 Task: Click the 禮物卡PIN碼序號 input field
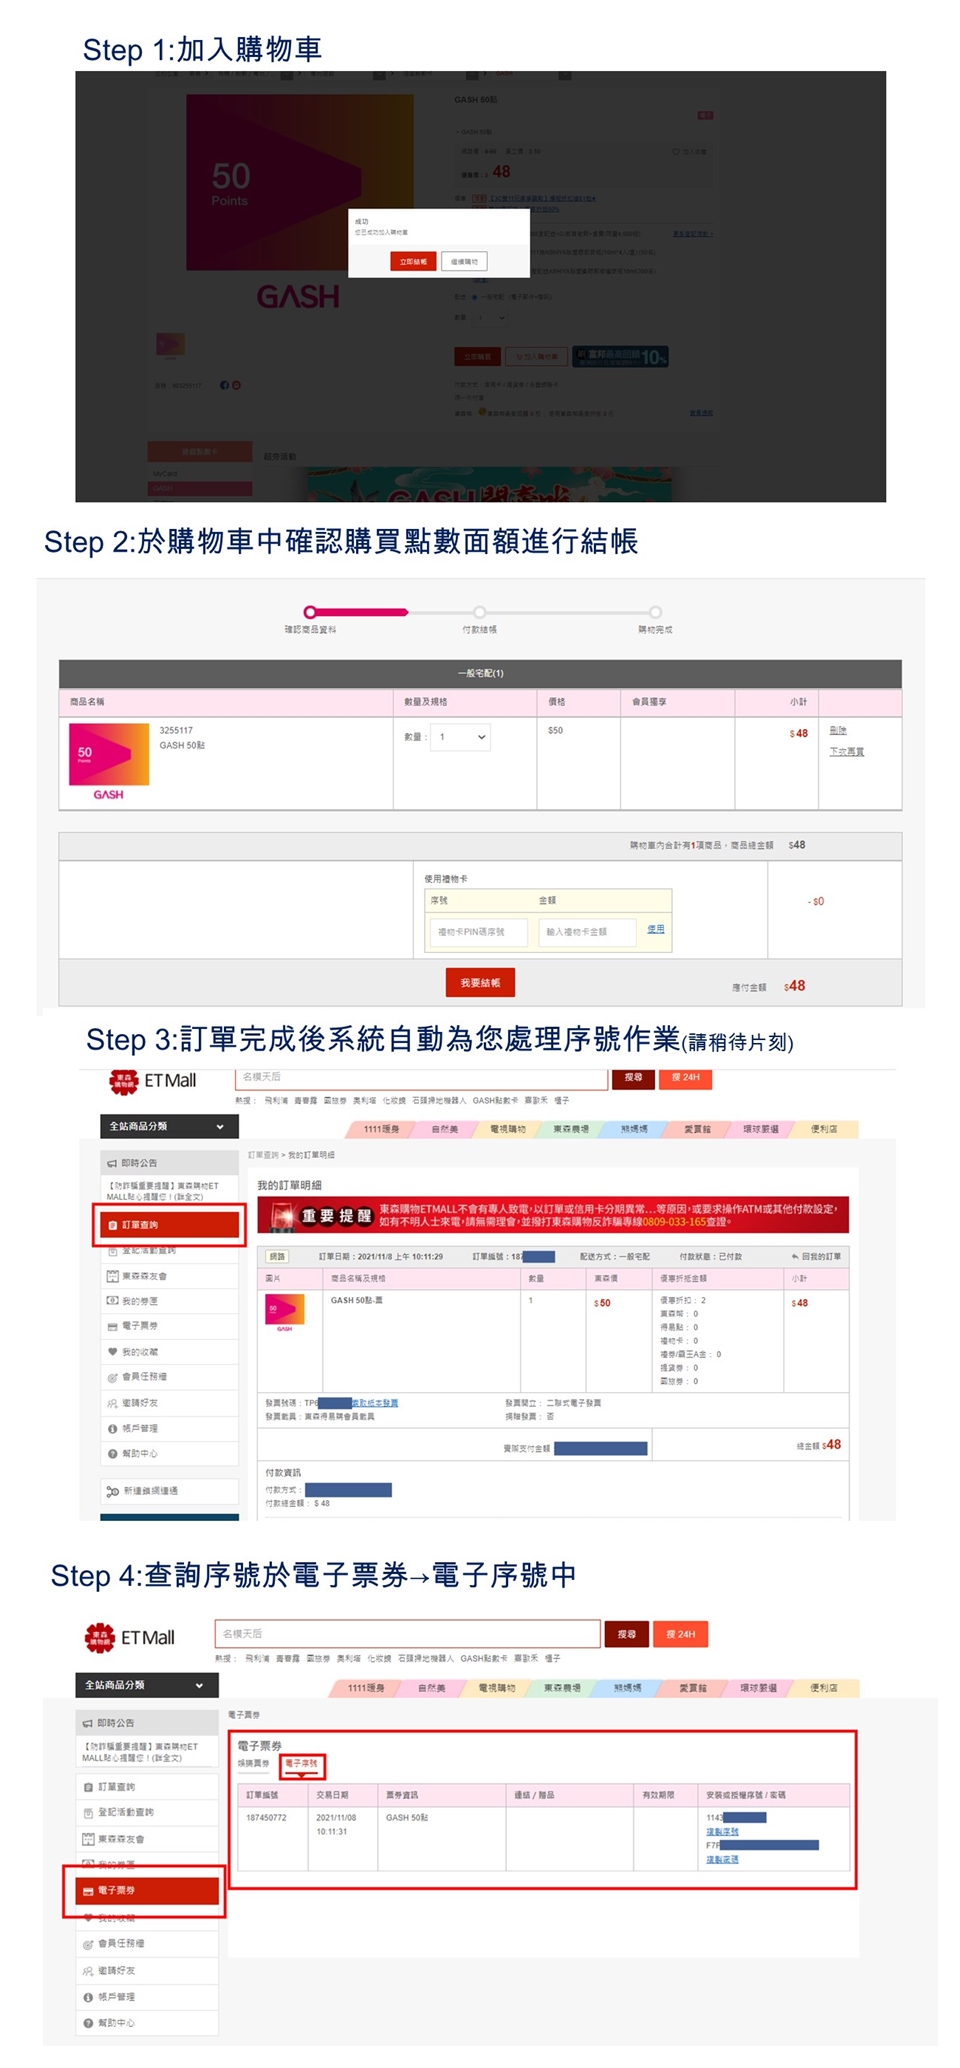[x=478, y=932]
